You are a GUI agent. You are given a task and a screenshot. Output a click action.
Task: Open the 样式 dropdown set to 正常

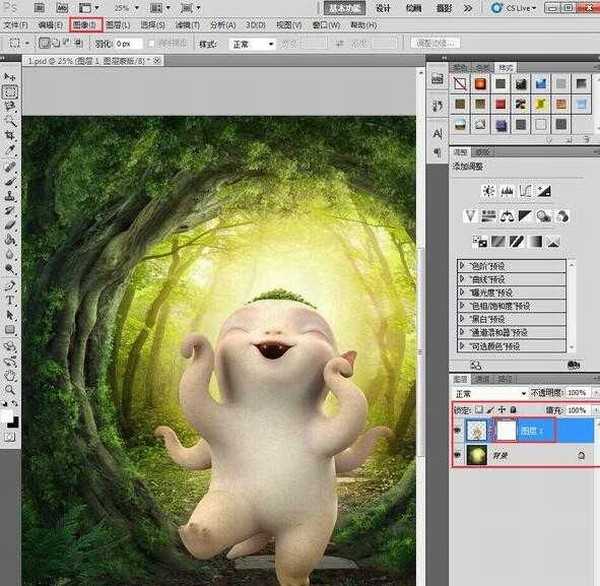point(252,44)
